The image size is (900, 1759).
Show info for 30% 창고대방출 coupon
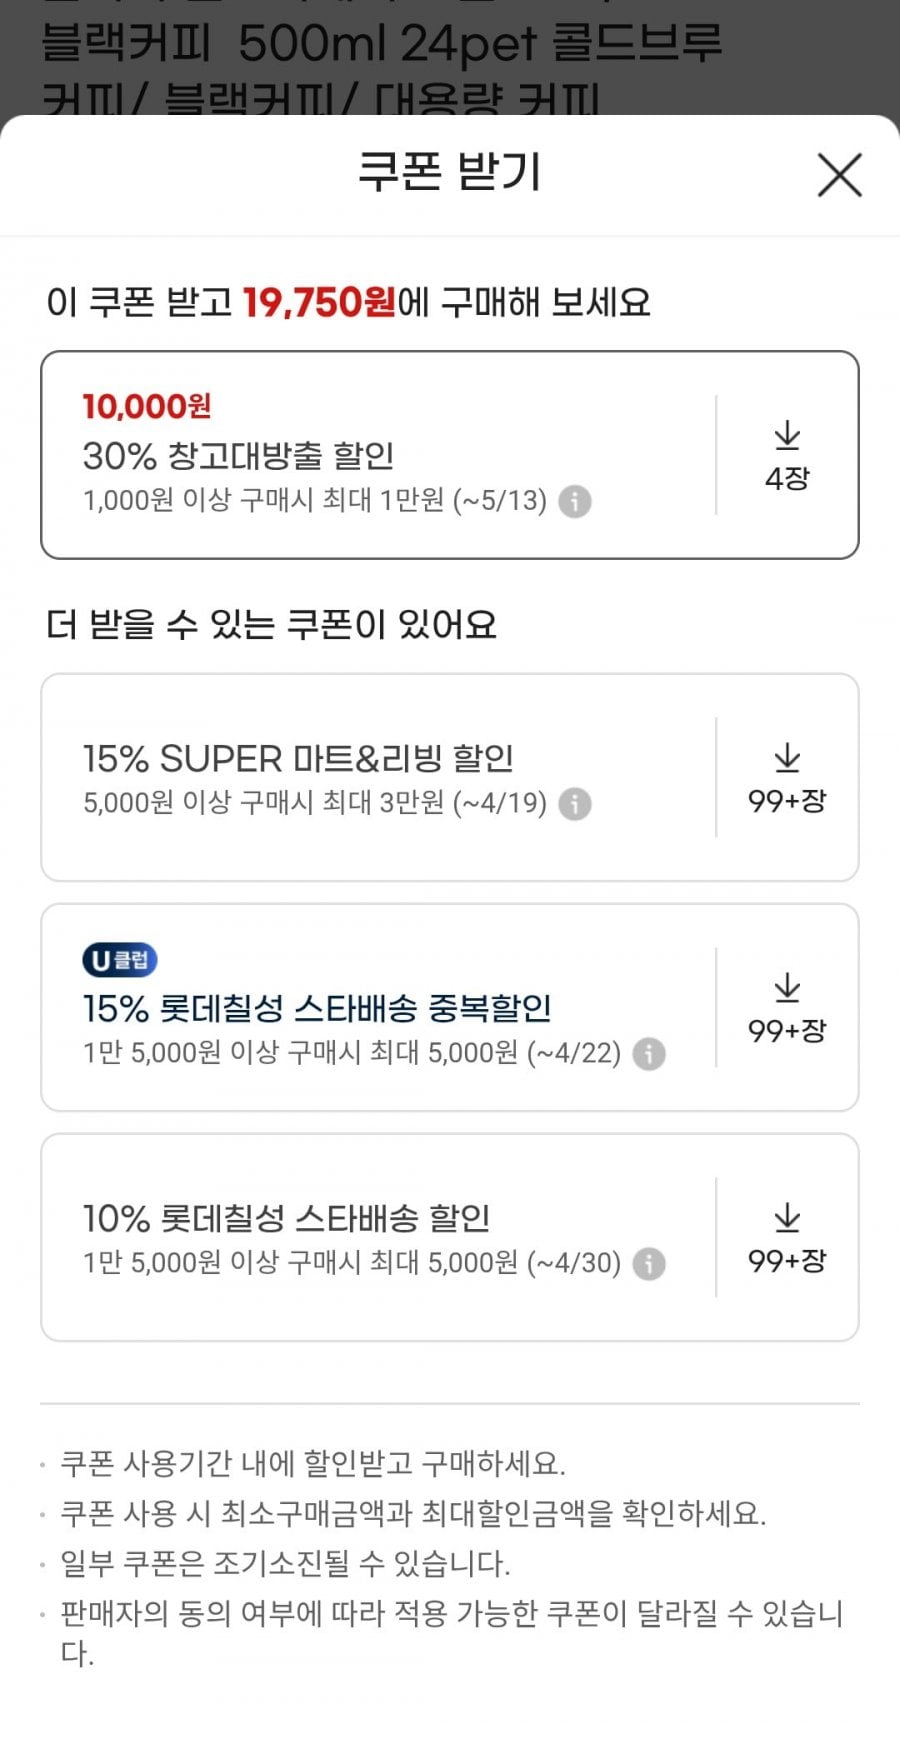pyautogui.click(x=574, y=501)
